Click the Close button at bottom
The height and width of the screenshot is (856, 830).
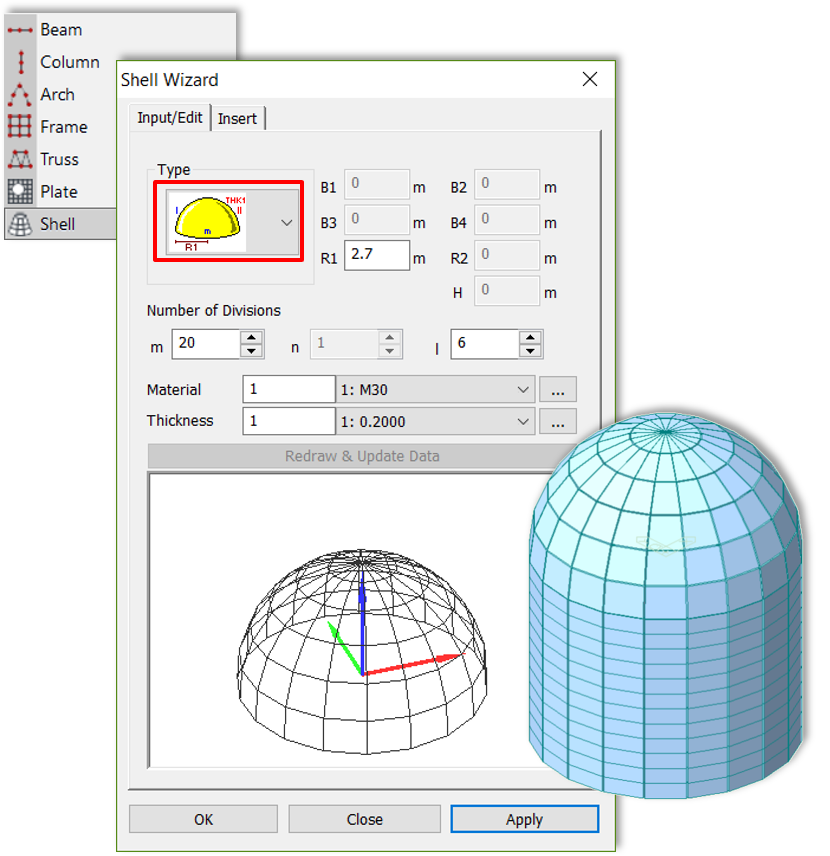(x=364, y=819)
